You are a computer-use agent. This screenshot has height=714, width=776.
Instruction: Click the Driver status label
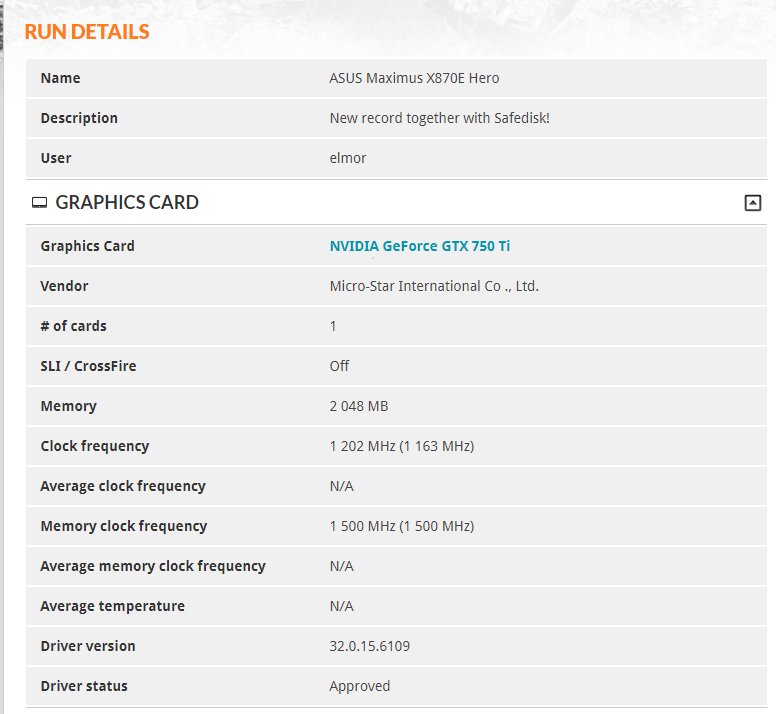pos(84,686)
